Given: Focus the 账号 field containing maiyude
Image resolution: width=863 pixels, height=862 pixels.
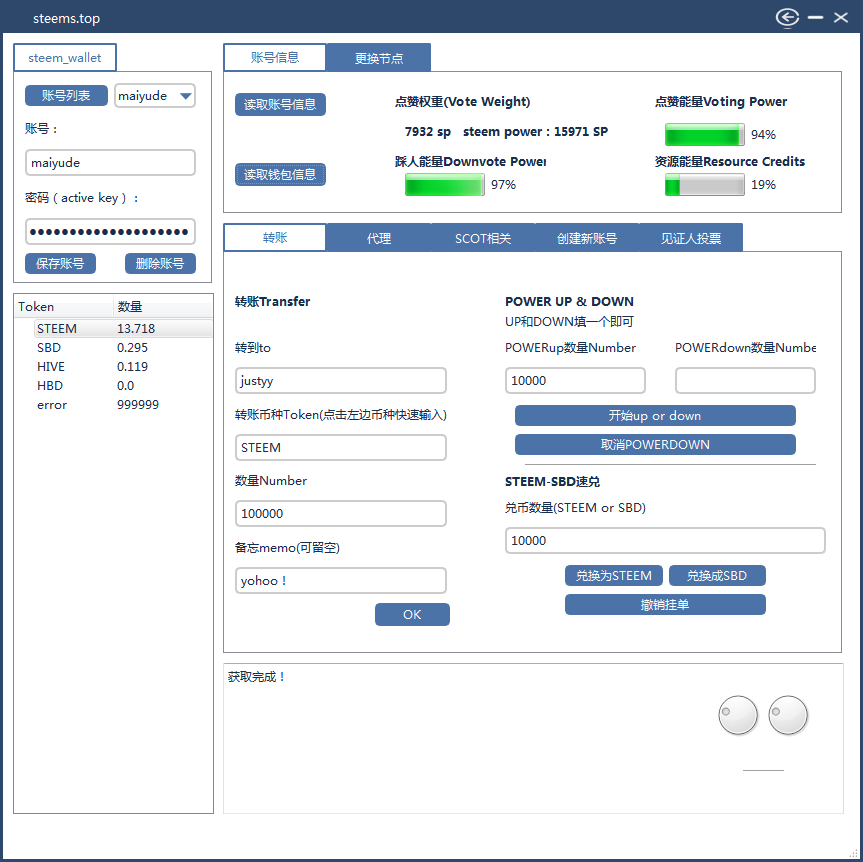Looking at the screenshot, I should pos(110,163).
